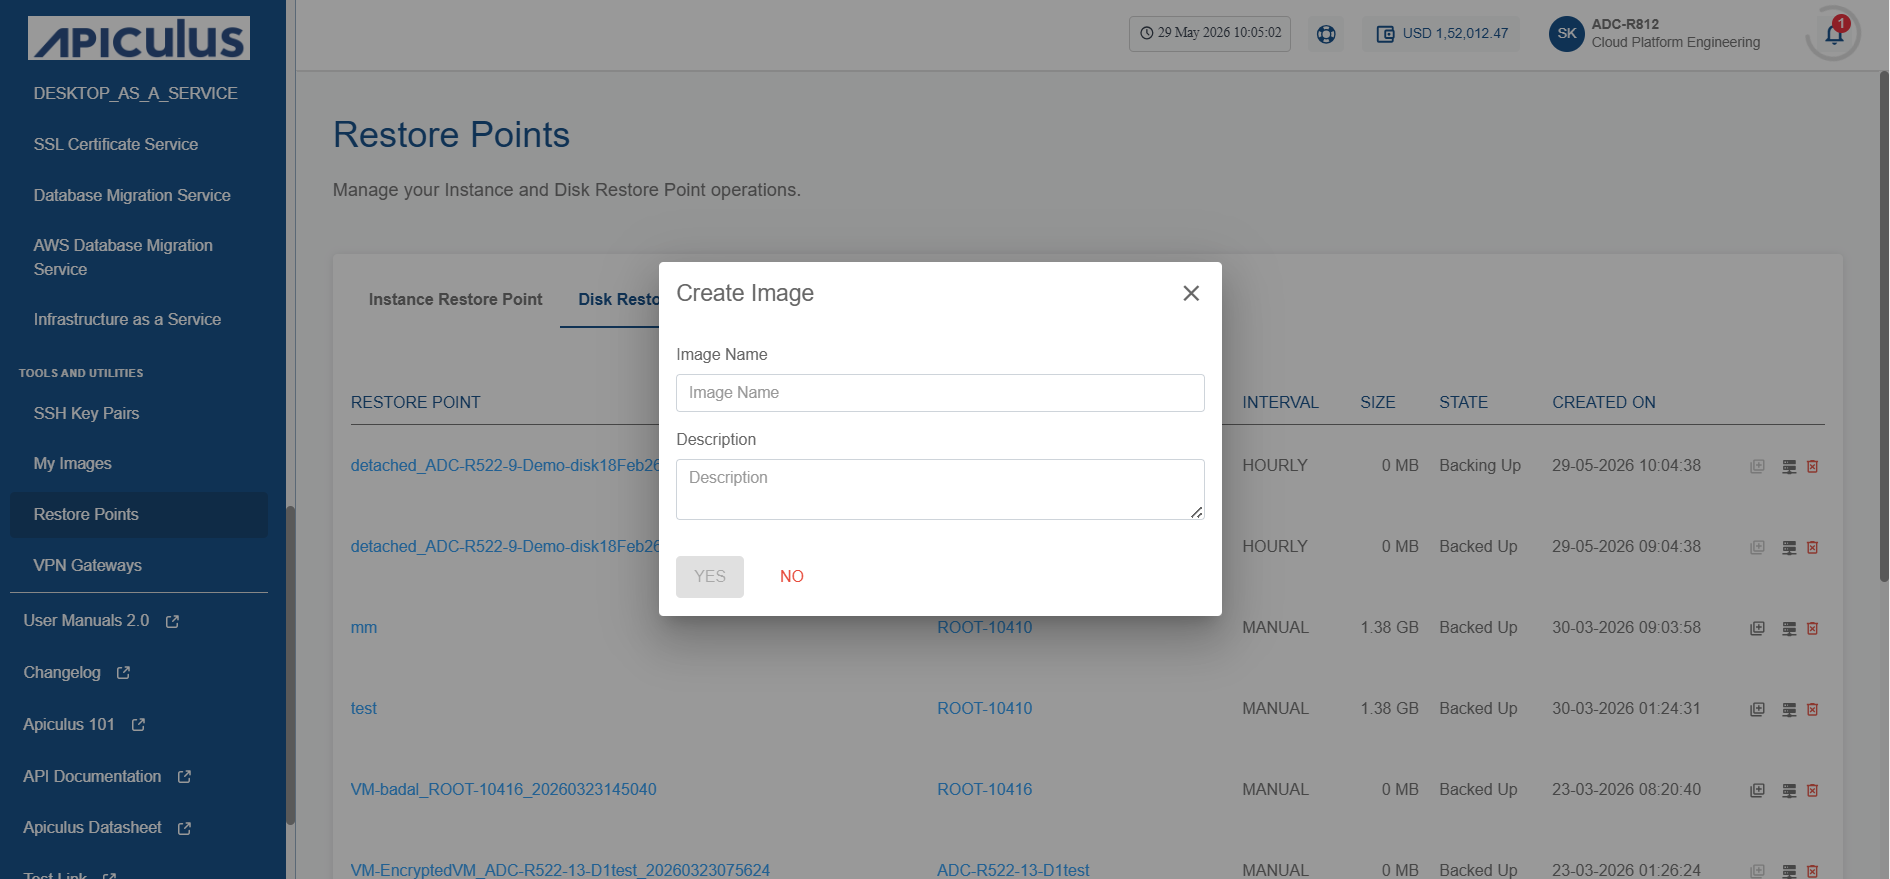Viewport: 1890px width, 879px height.
Task: Open SSL Certificate Service in the sidebar
Action: point(116,144)
